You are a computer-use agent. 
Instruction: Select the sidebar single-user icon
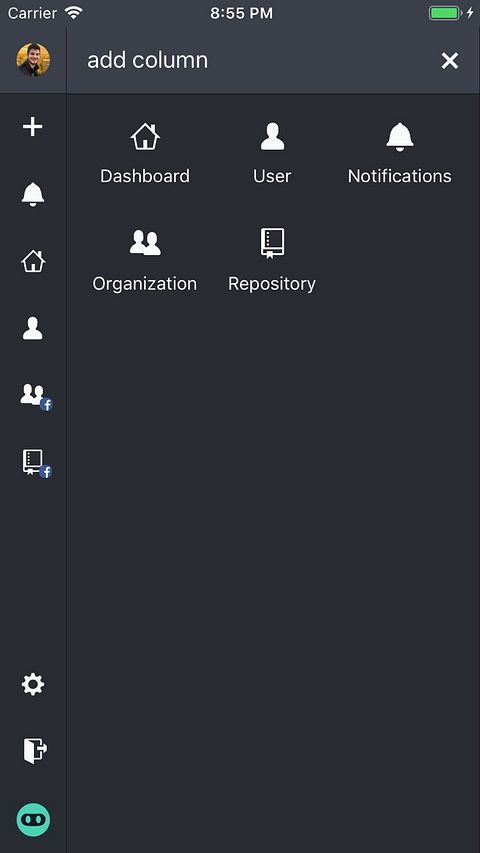pyautogui.click(x=33, y=329)
